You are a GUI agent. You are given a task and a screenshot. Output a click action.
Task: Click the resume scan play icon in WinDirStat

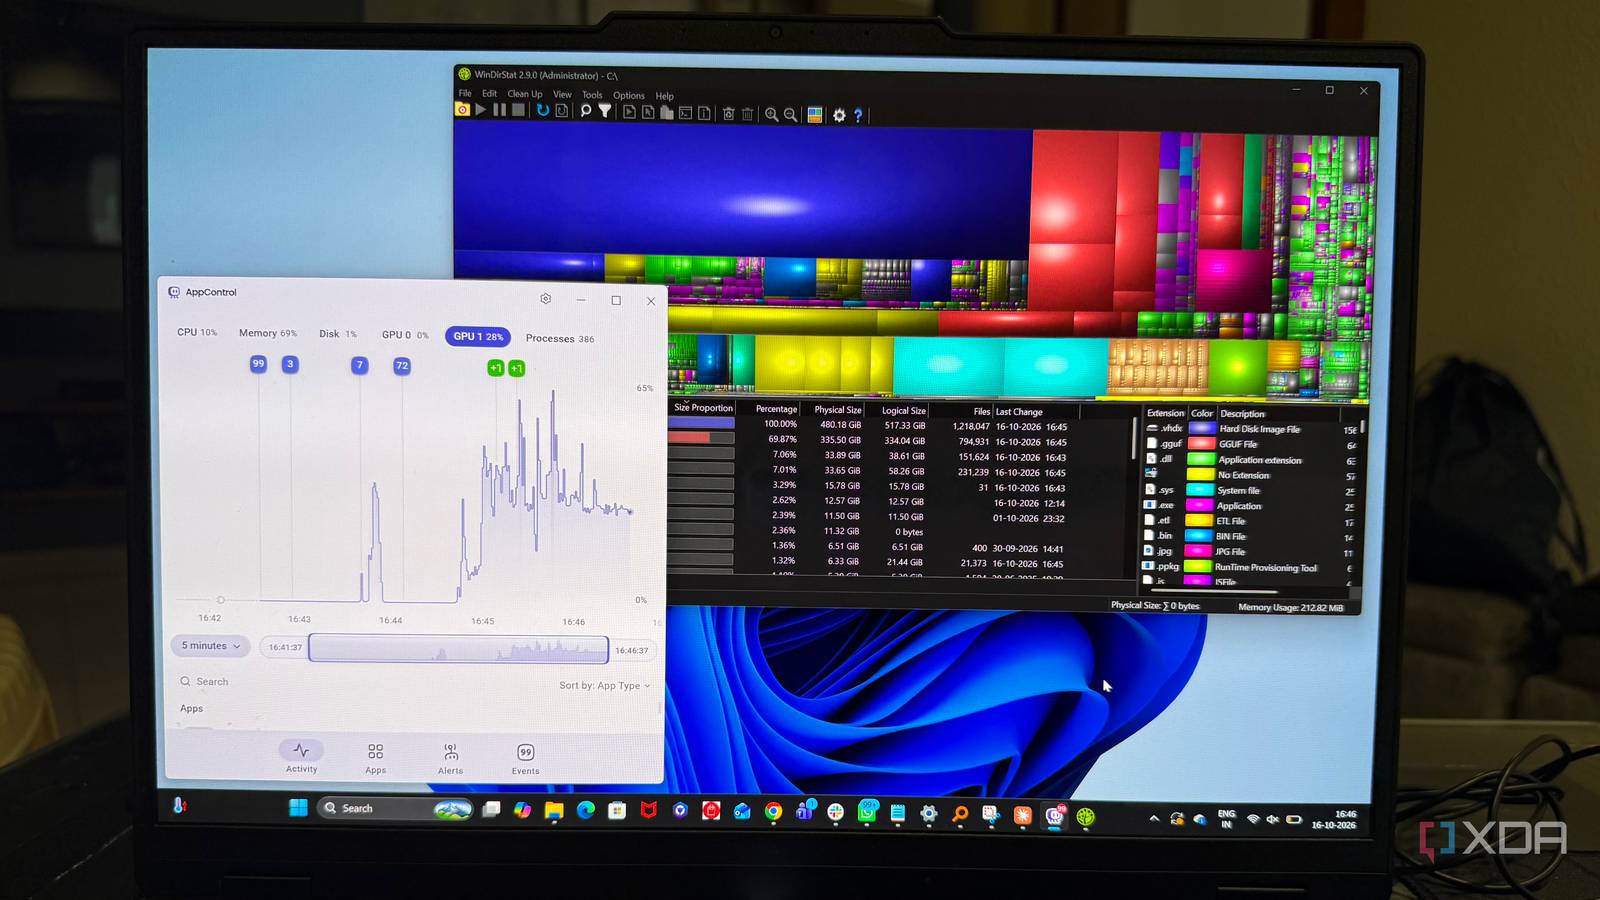point(481,110)
